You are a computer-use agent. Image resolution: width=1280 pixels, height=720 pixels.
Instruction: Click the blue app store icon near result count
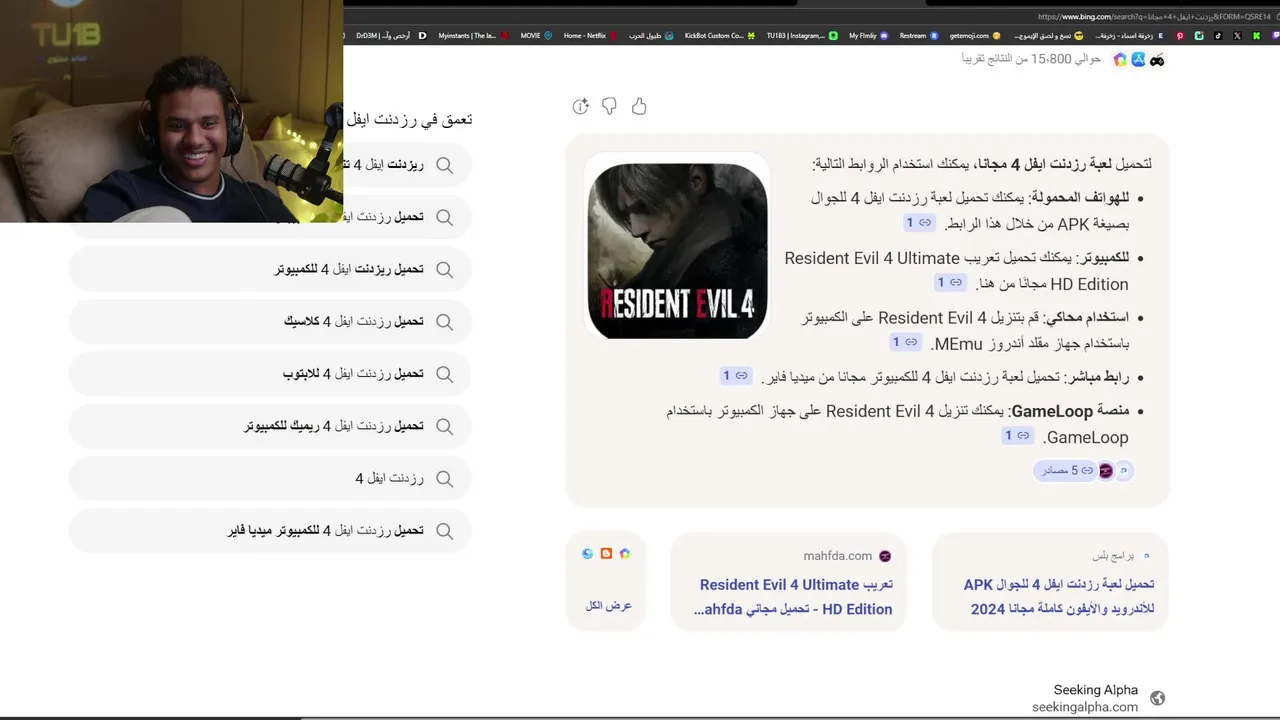click(1138, 60)
